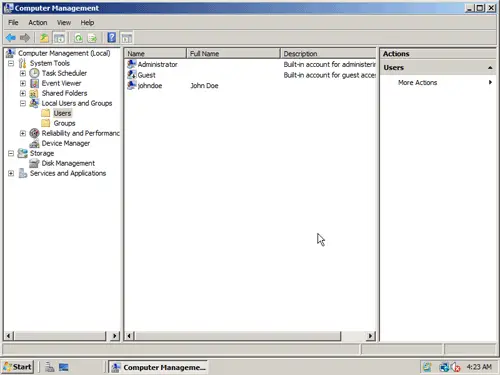500x375 pixels.
Task: Click the Local Users and Groups icon
Action: pos(34,103)
